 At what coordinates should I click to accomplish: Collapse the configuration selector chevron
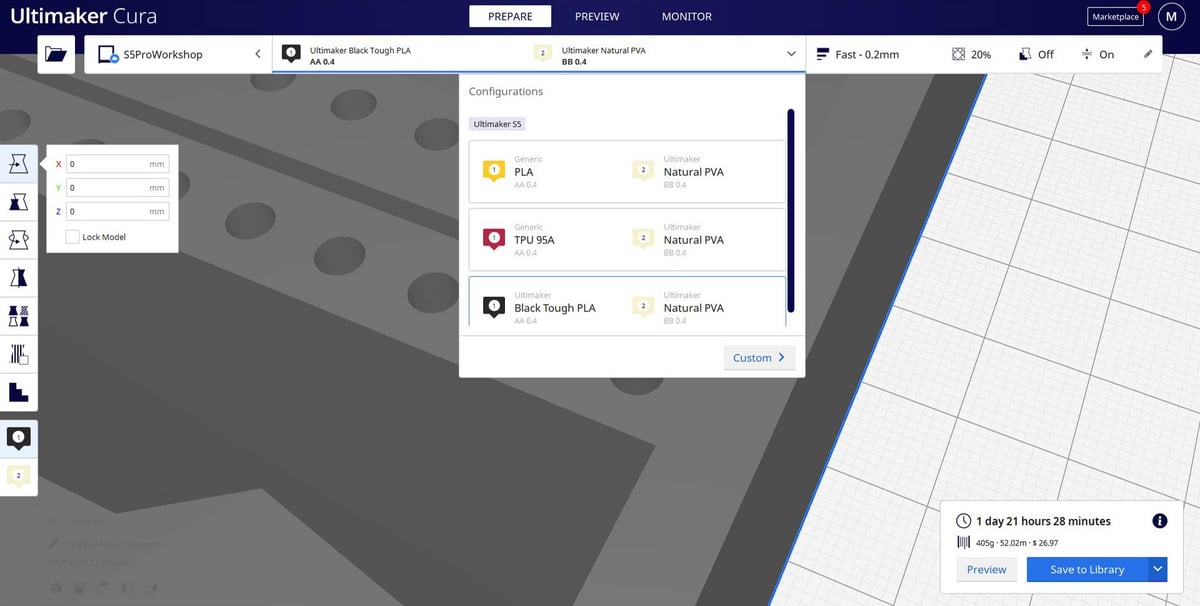pos(791,54)
